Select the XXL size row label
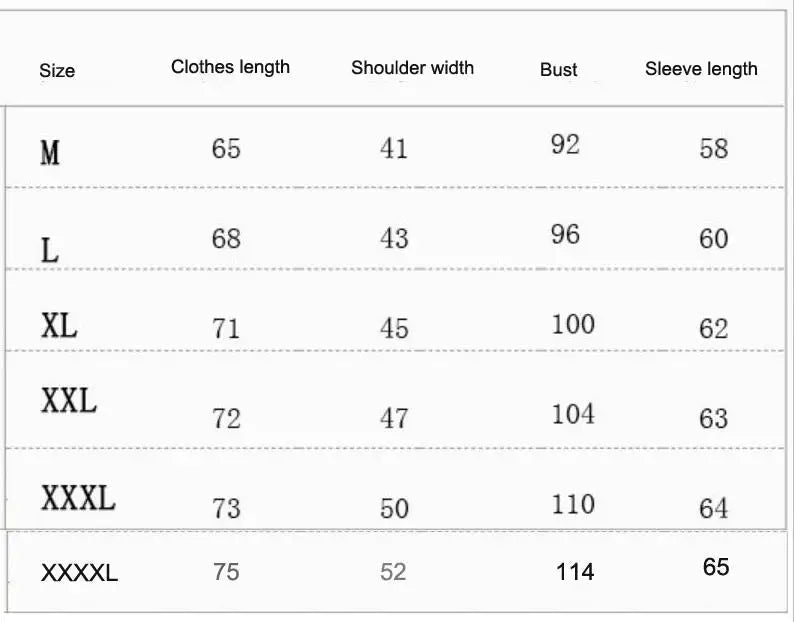The height and width of the screenshot is (622, 794). click(68, 401)
